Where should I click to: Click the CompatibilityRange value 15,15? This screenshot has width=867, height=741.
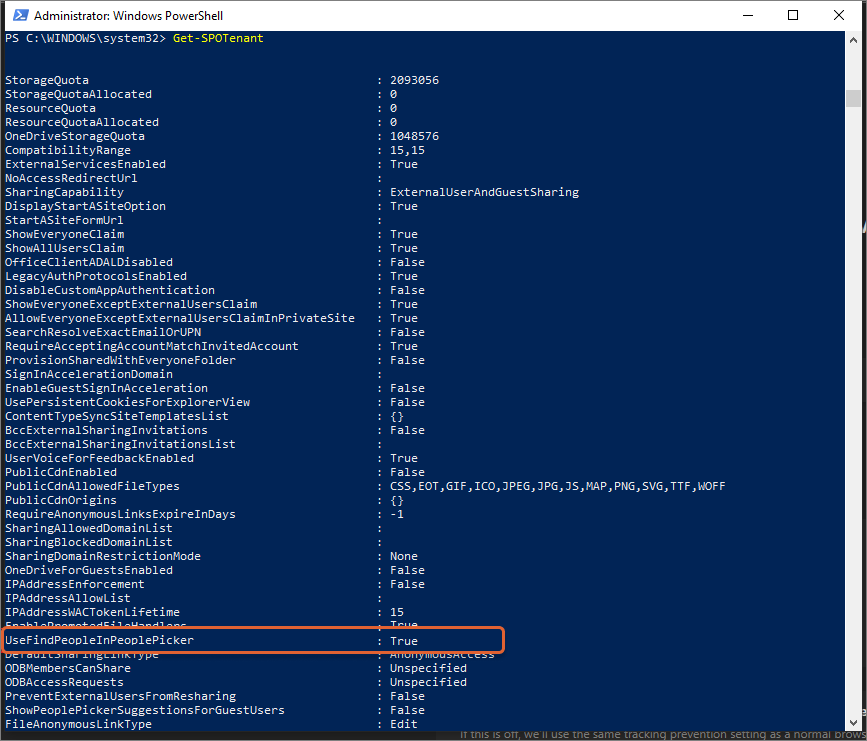coord(408,150)
